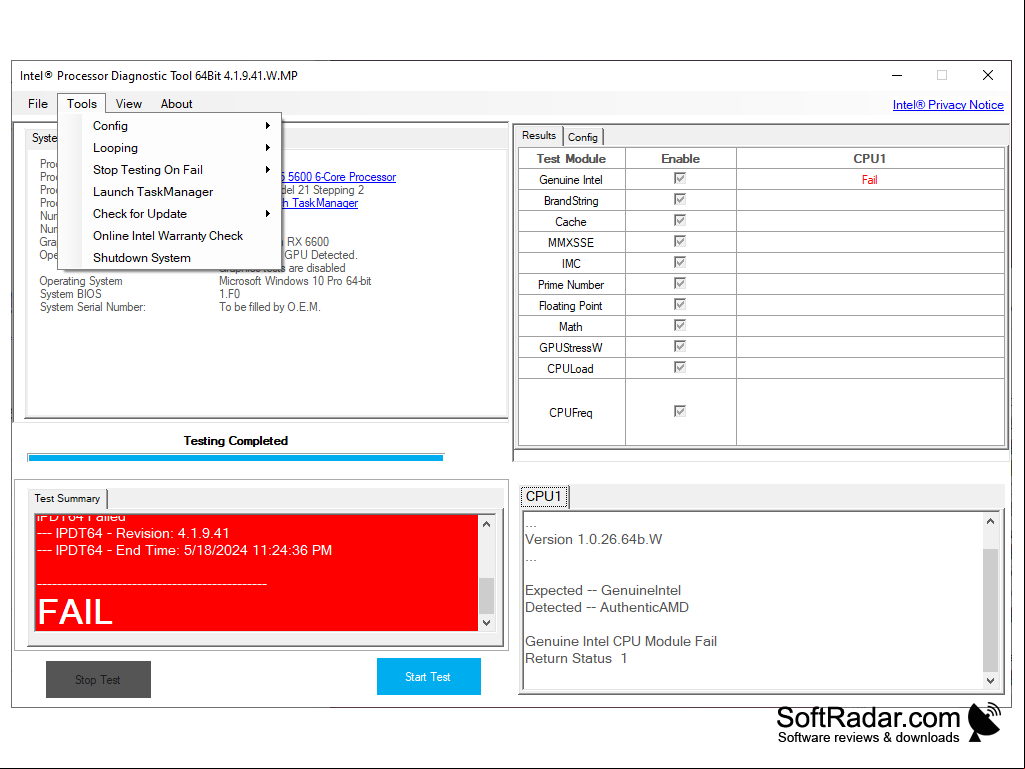
Task: Click the Return Status 1 log line
Action: click(x=576, y=658)
